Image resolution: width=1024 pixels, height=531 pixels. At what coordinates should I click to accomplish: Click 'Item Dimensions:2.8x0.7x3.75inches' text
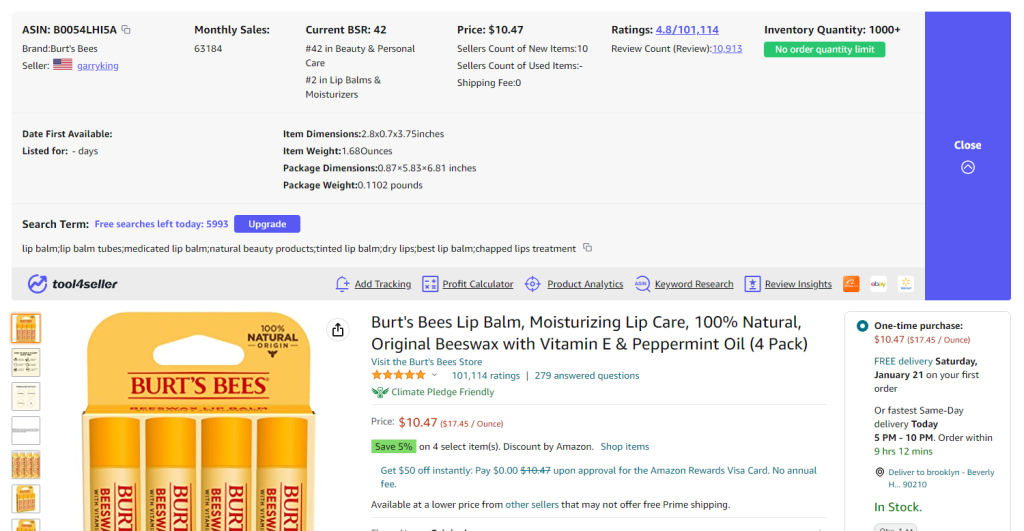363,134
